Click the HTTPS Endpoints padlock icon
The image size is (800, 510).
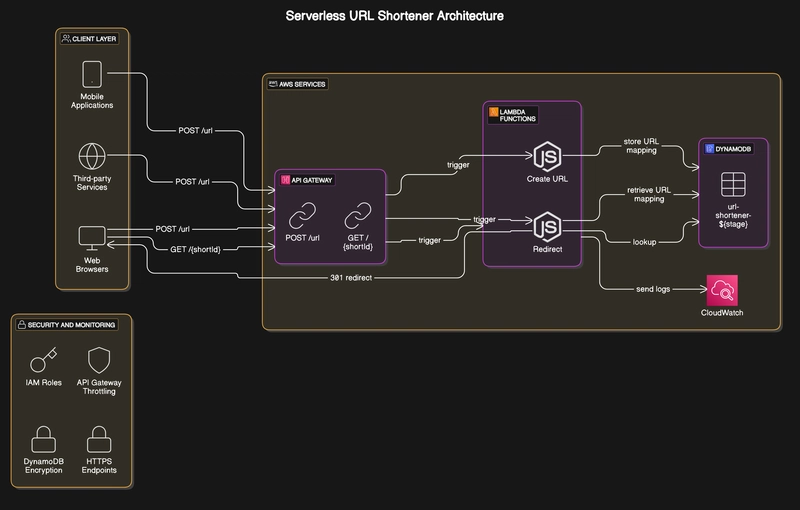(x=99, y=439)
